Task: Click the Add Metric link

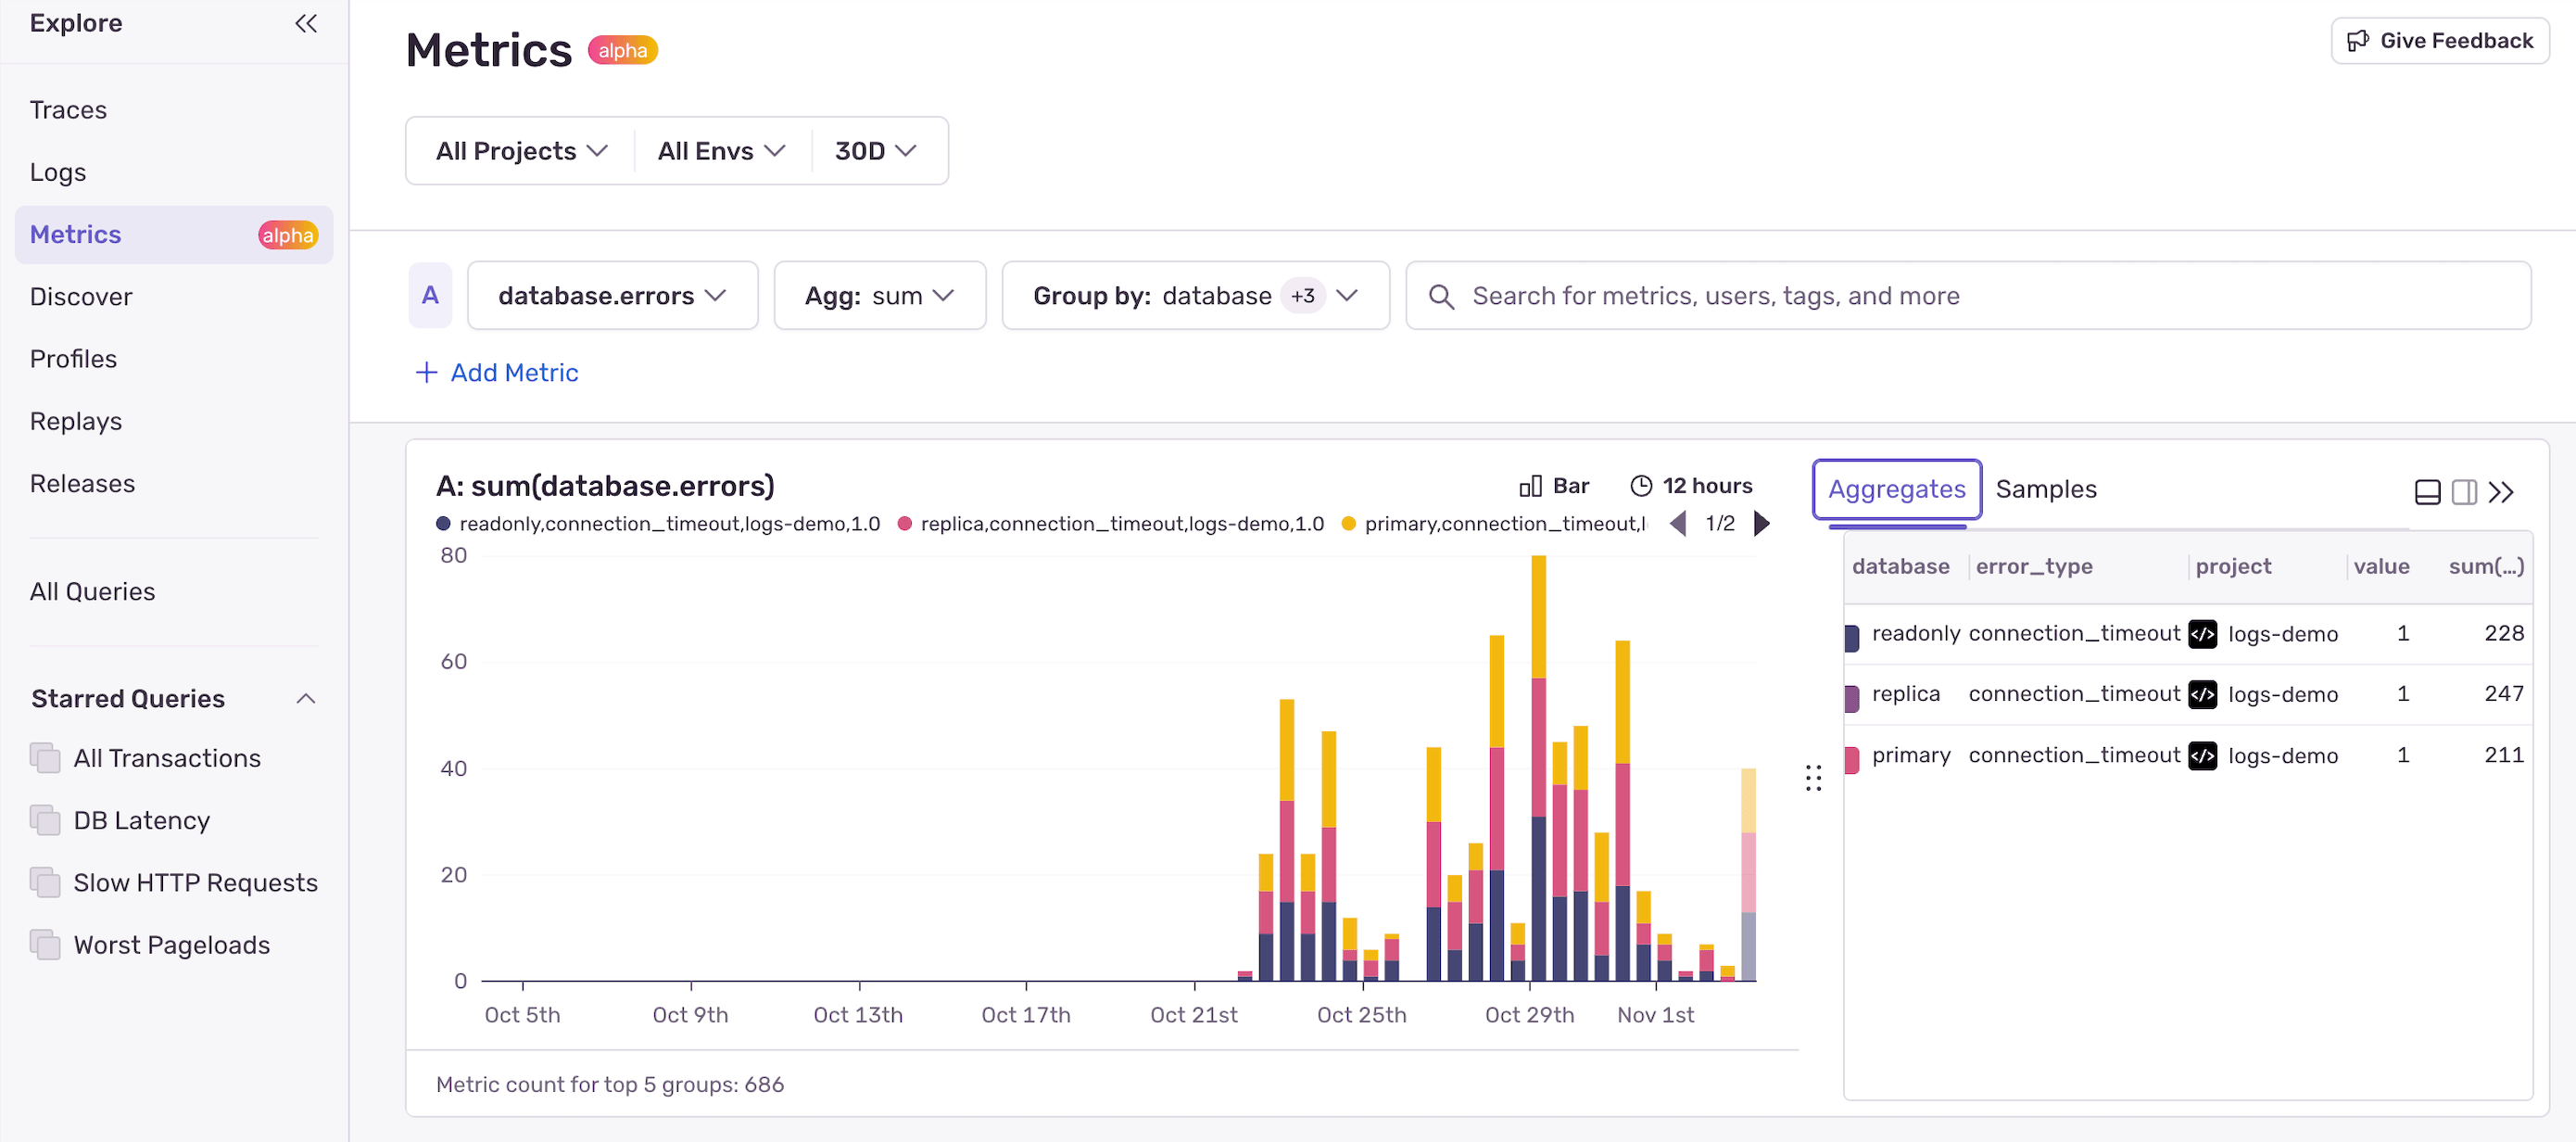Action: pyautogui.click(x=497, y=372)
